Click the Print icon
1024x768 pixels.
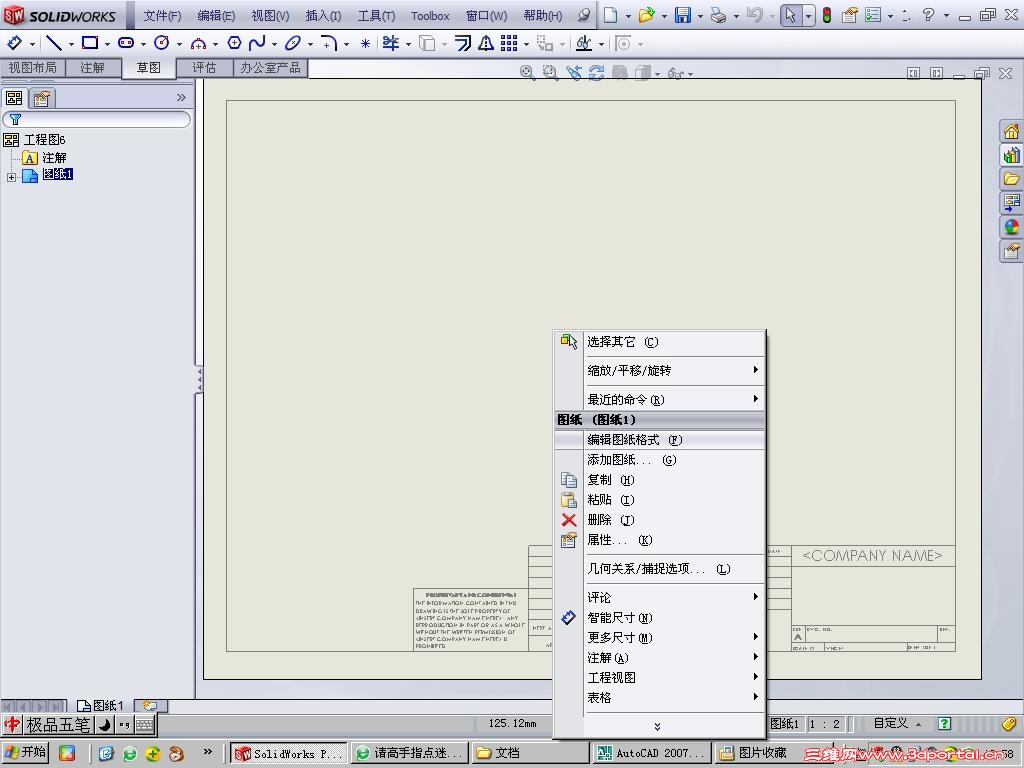pos(718,15)
